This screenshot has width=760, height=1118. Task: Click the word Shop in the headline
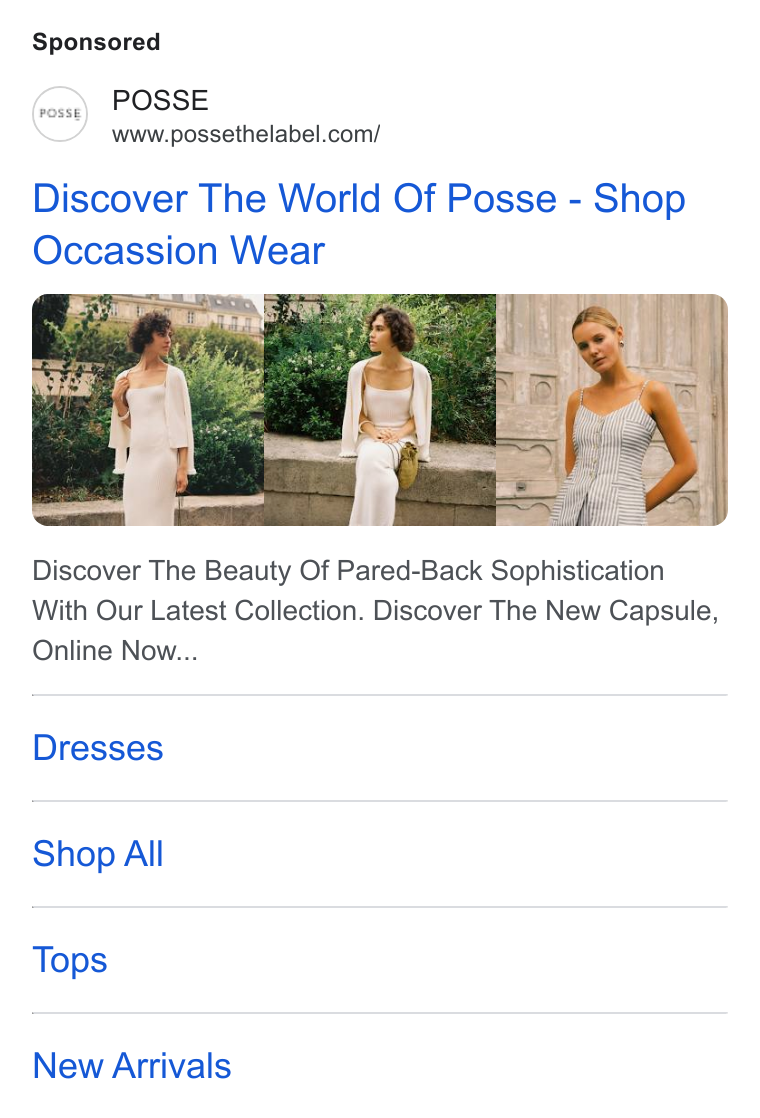640,200
